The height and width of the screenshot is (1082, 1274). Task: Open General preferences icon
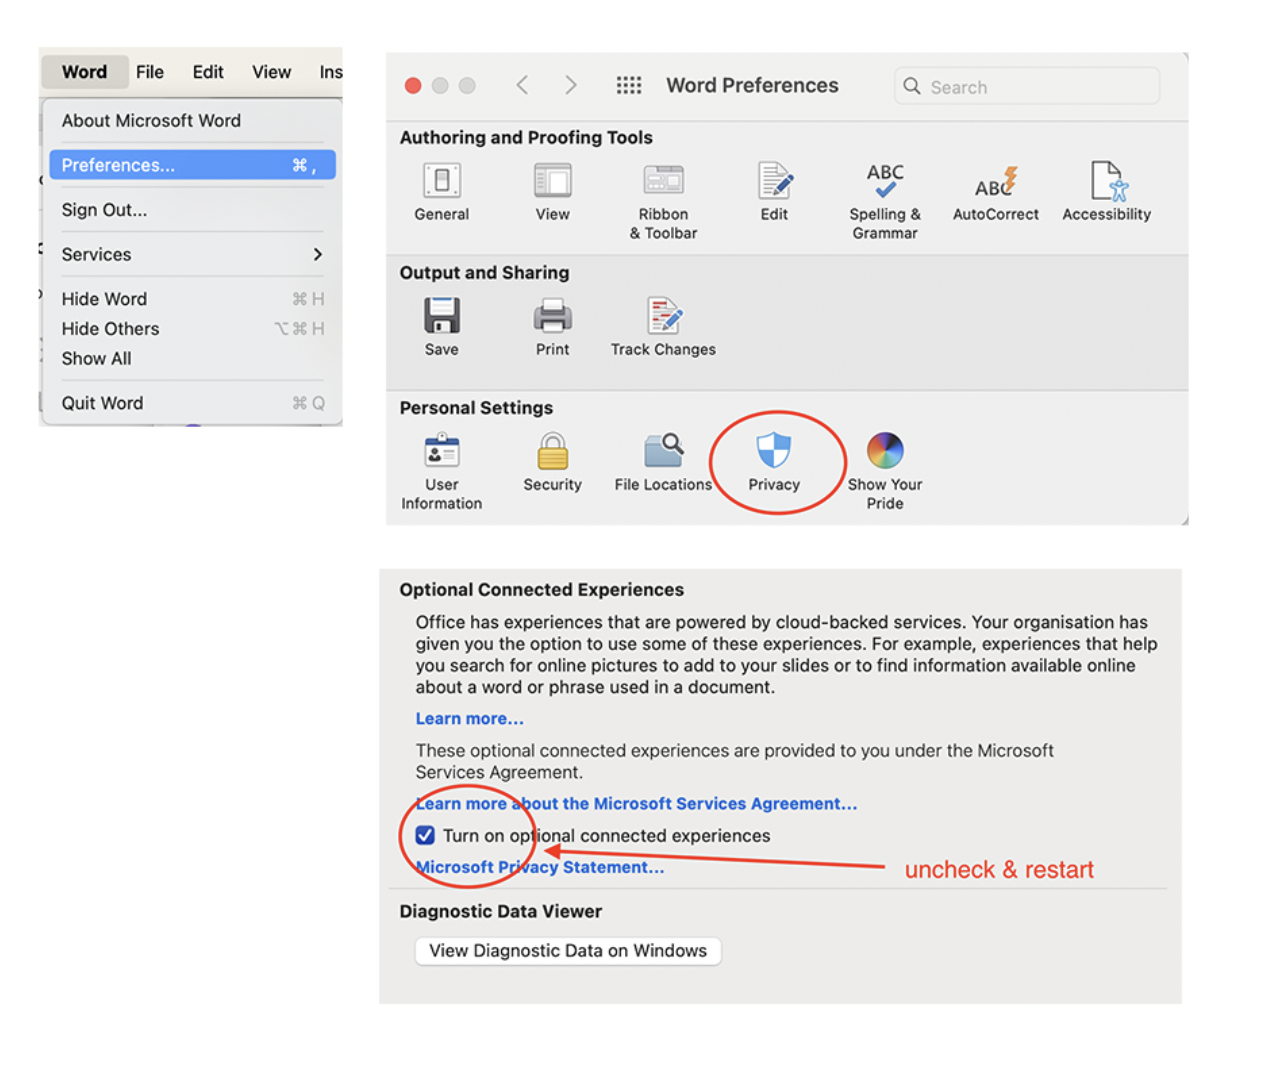[441, 182]
